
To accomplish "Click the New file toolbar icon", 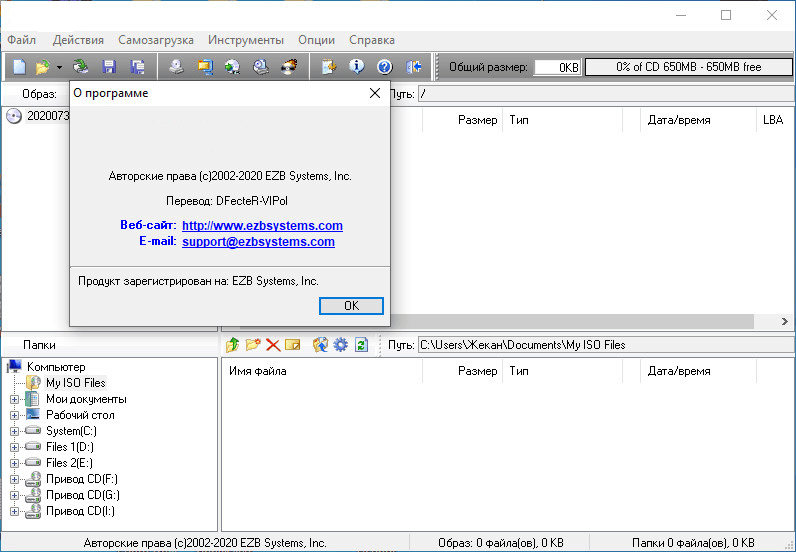I will click(19, 67).
